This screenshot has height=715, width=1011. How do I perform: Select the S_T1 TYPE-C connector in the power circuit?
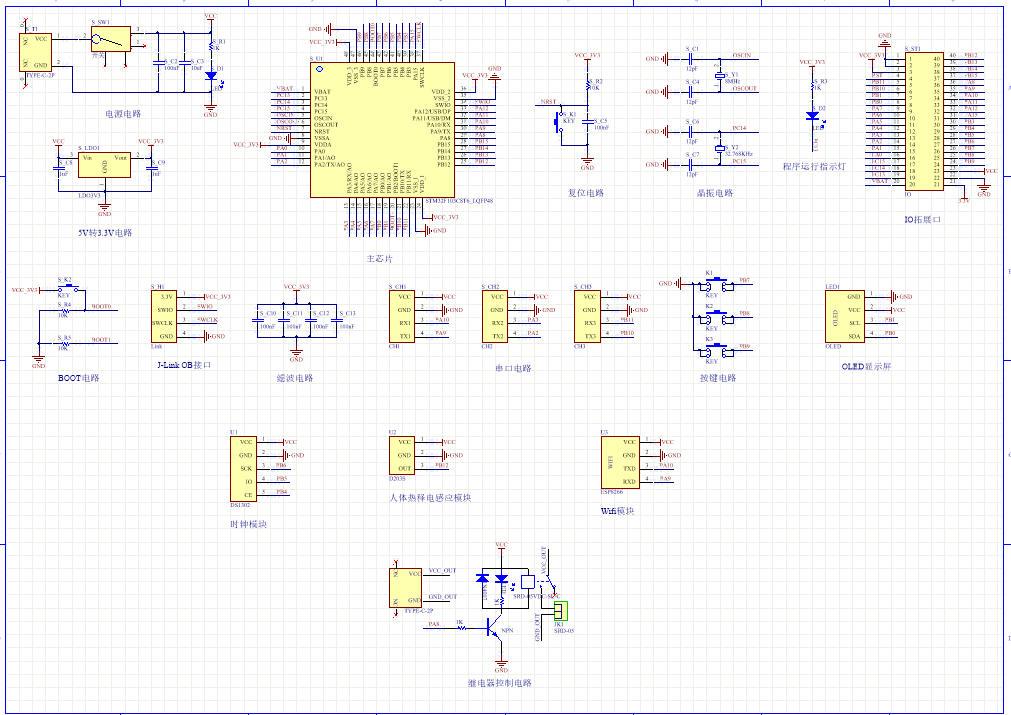pyautogui.click(x=35, y=52)
